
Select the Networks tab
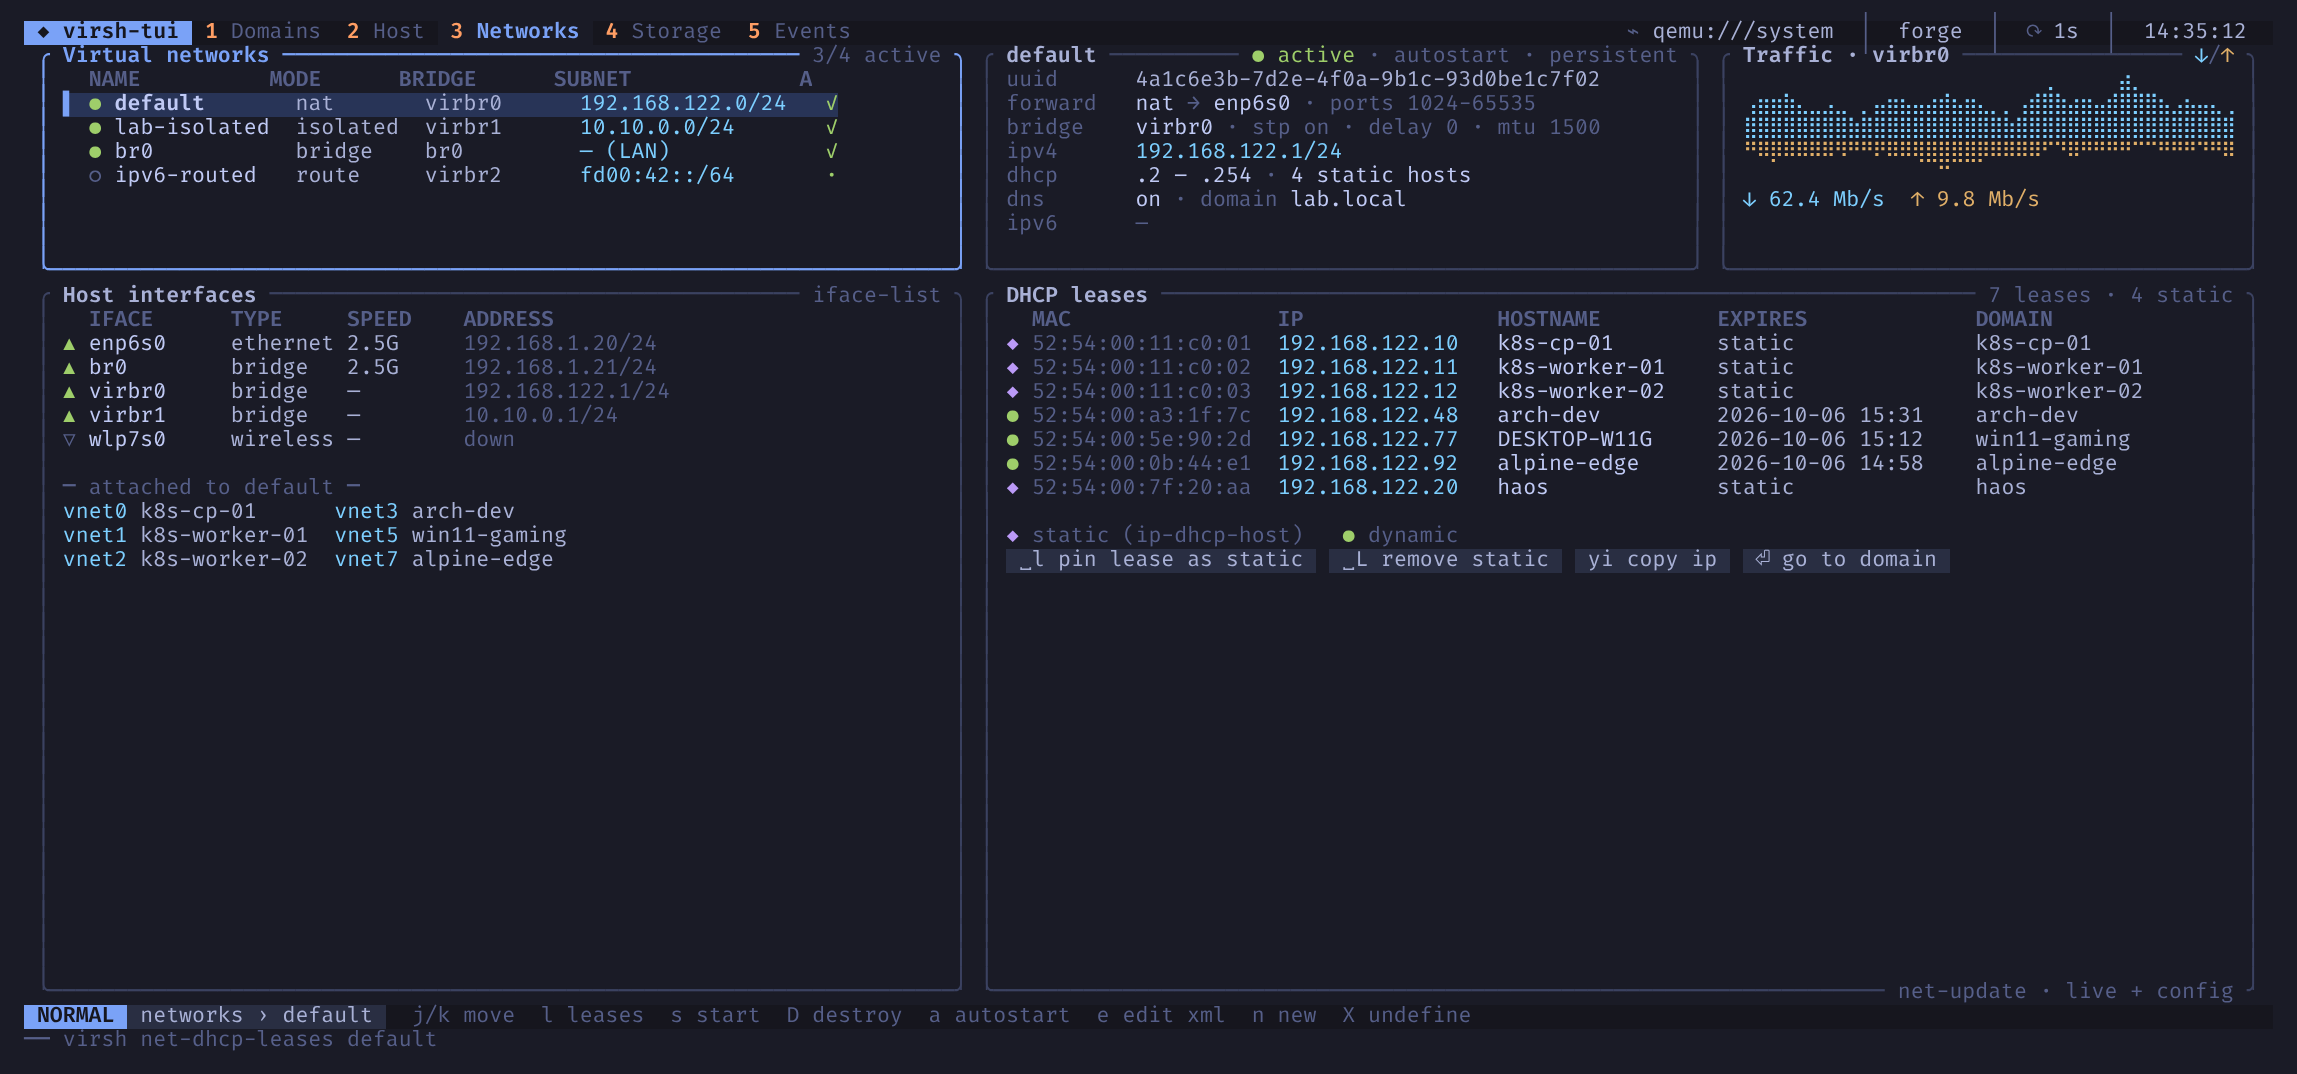coord(514,31)
